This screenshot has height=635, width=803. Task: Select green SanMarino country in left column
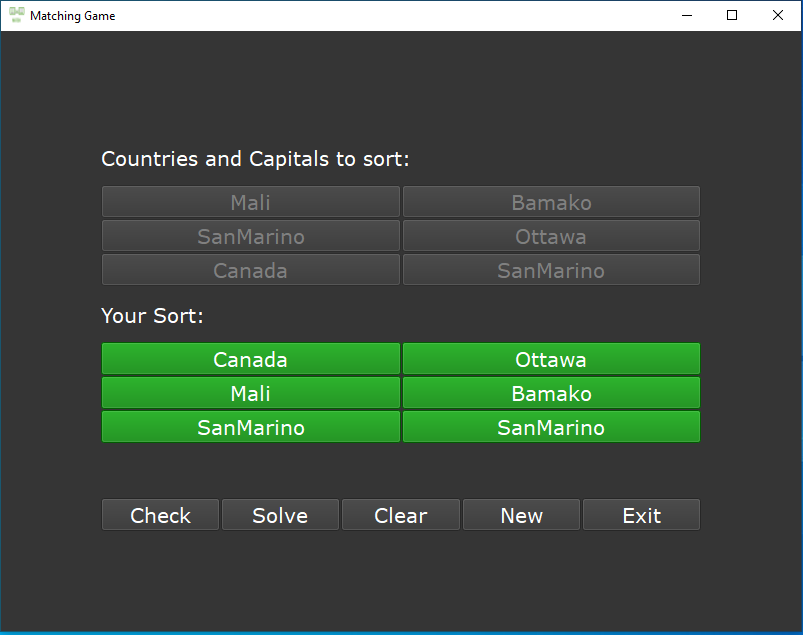point(250,427)
